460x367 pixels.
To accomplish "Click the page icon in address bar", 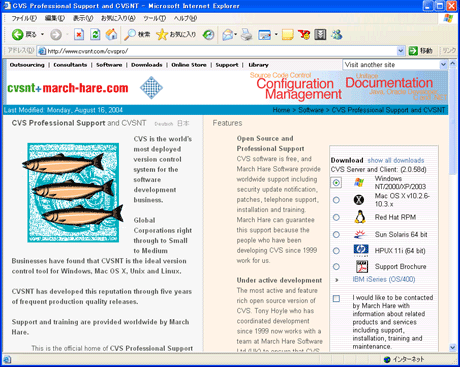I will (x=42, y=51).
